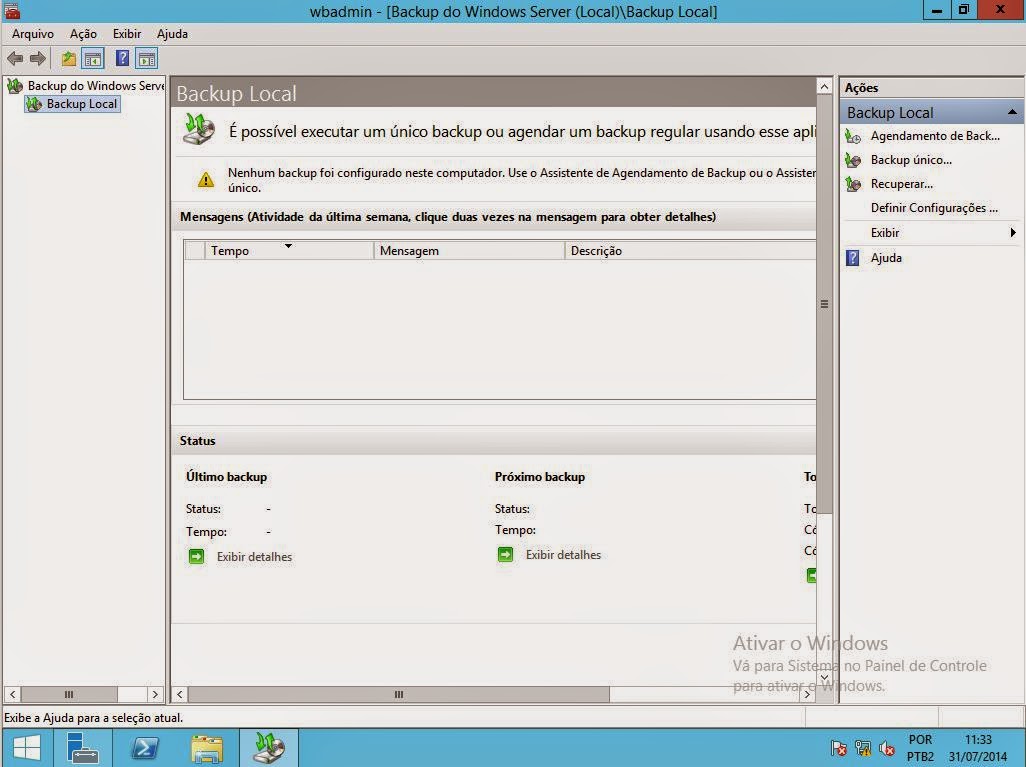Click the network tray icon
1026x767 pixels.
pyautogui.click(x=863, y=748)
